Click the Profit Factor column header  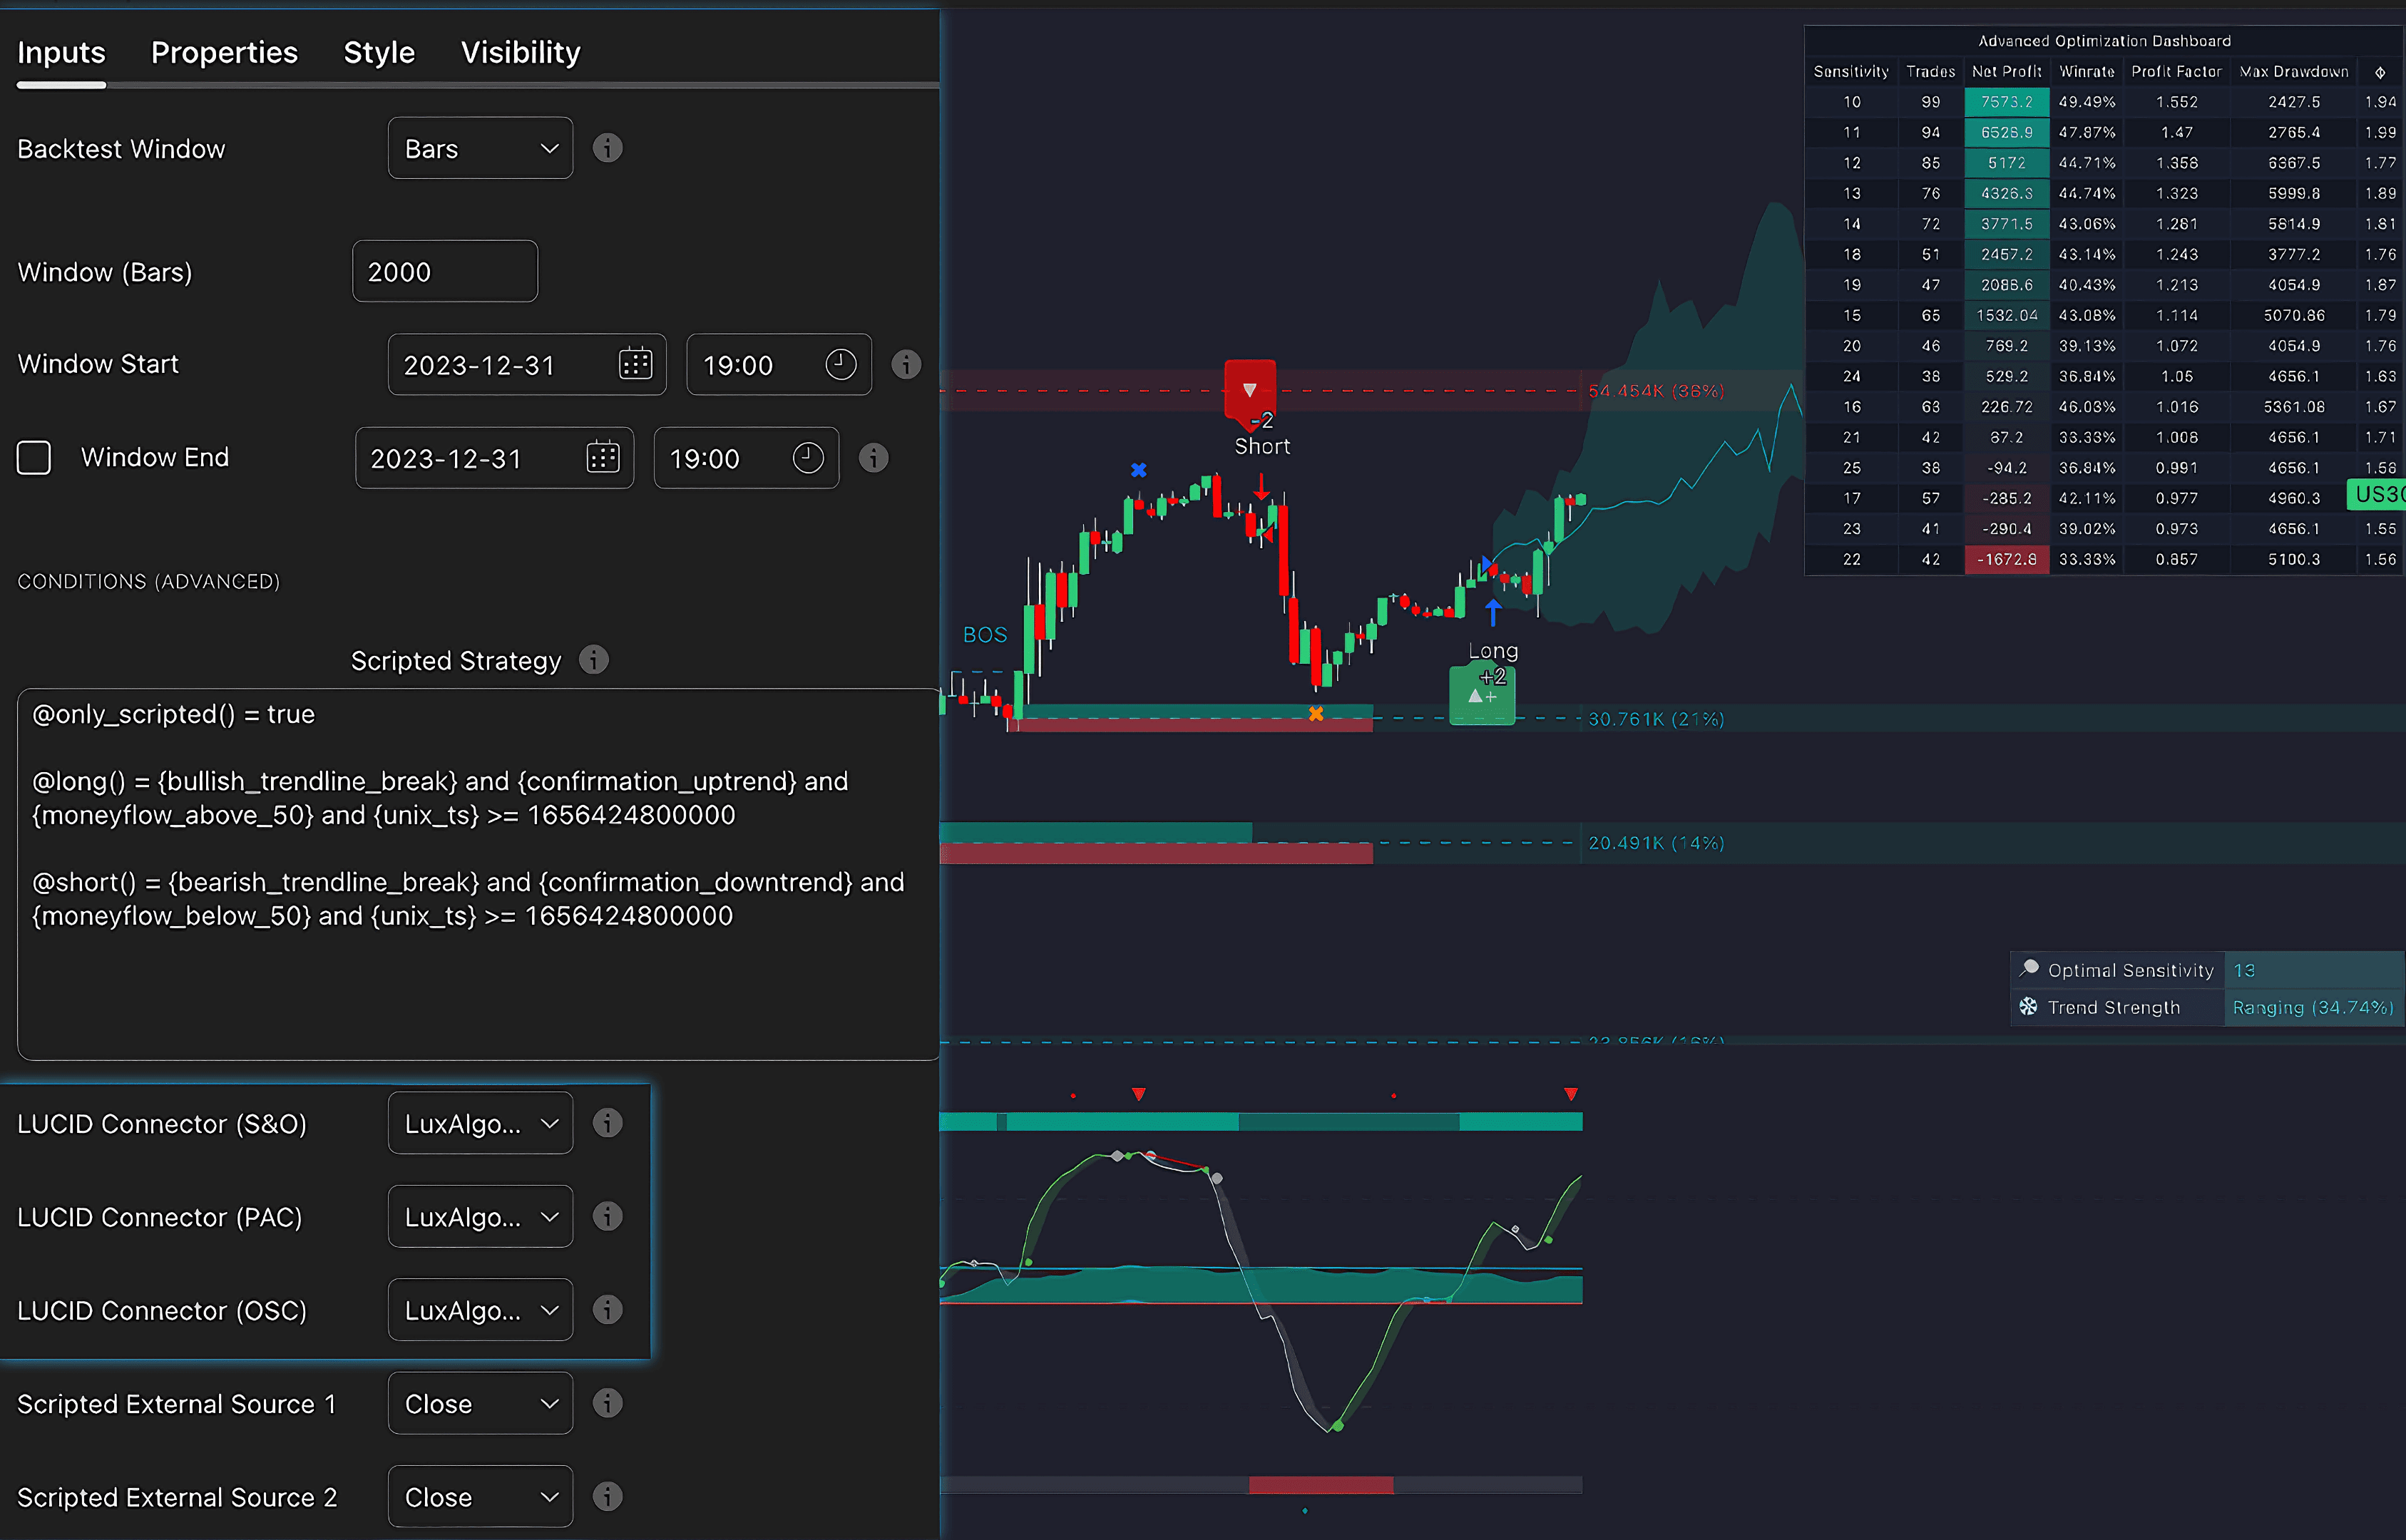point(2176,71)
